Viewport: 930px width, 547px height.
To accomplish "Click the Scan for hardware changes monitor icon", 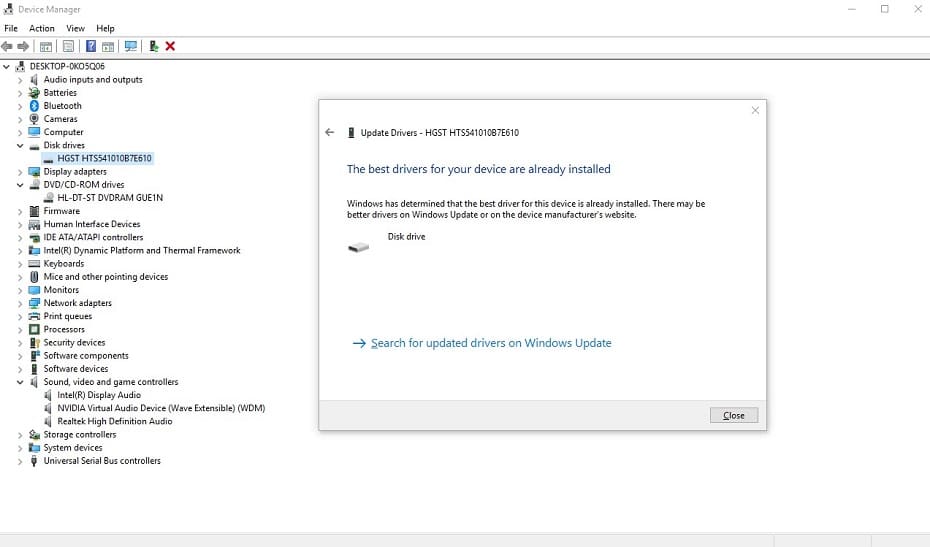I will coord(130,46).
